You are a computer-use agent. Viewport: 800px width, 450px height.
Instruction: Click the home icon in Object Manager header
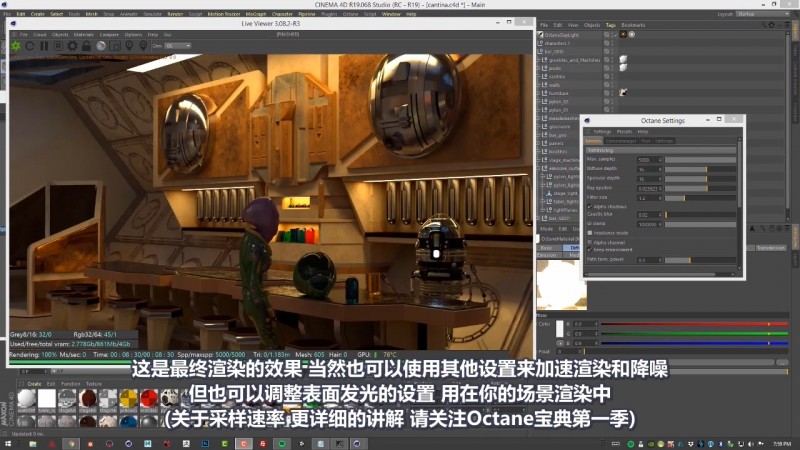point(771,24)
